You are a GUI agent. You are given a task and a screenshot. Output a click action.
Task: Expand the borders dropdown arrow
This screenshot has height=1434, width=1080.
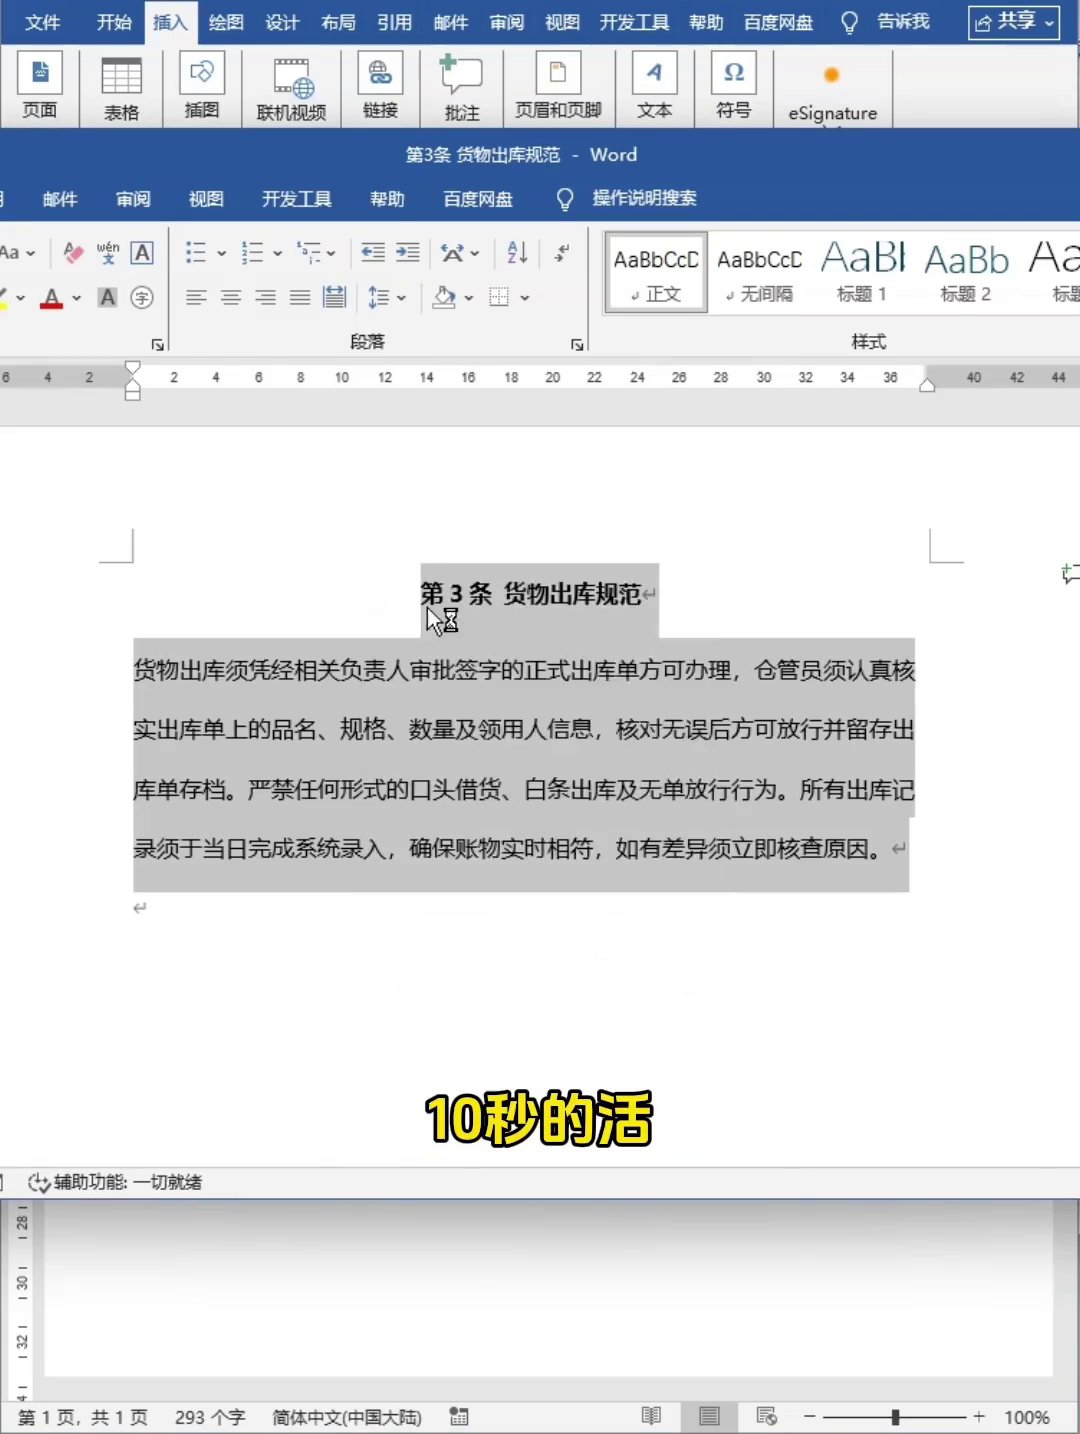pyautogui.click(x=524, y=298)
